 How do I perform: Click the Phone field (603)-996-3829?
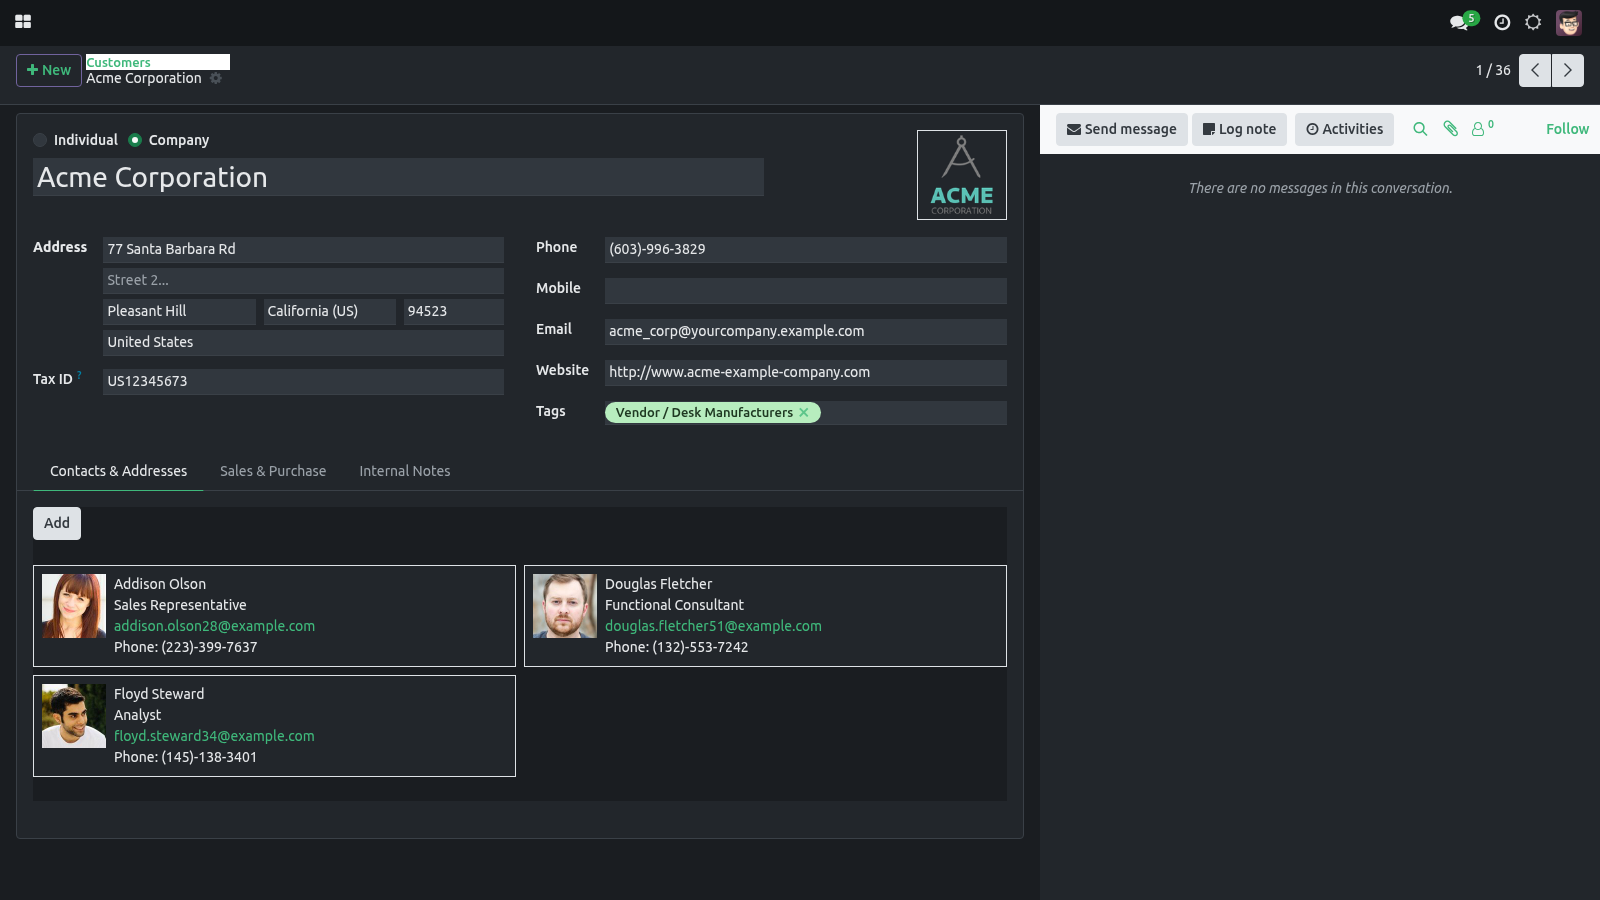(805, 249)
